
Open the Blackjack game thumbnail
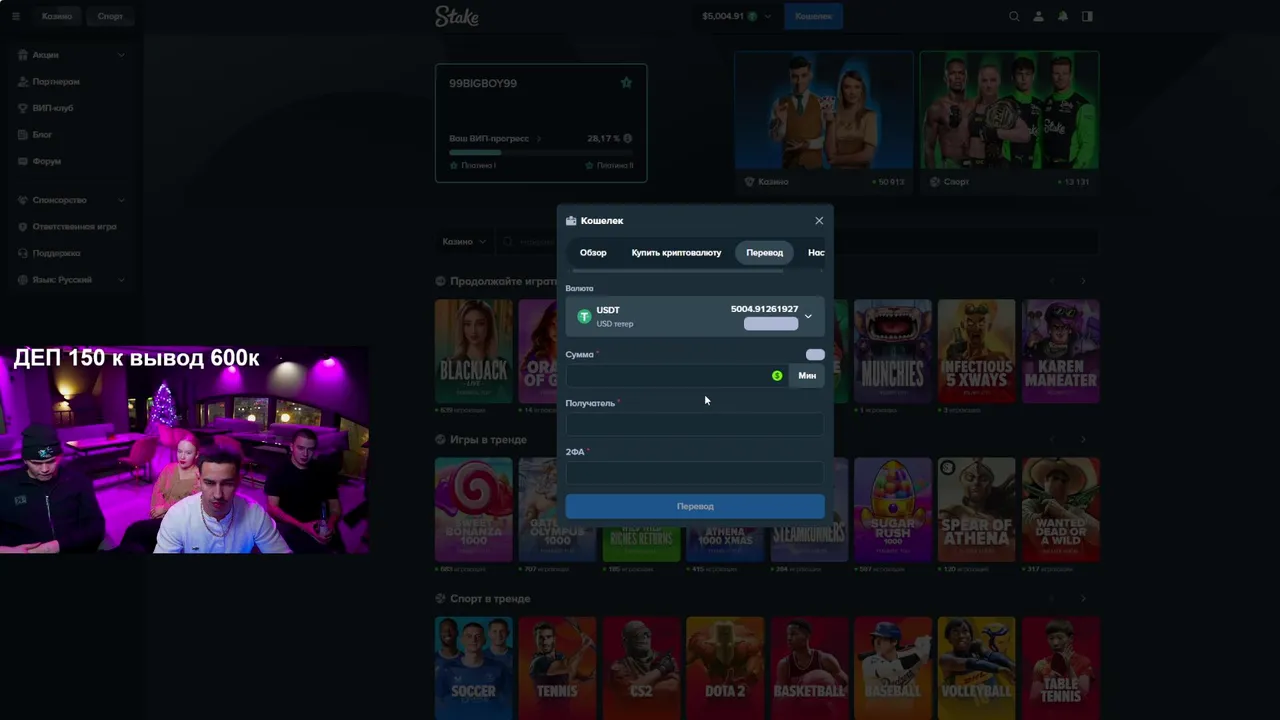474,351
